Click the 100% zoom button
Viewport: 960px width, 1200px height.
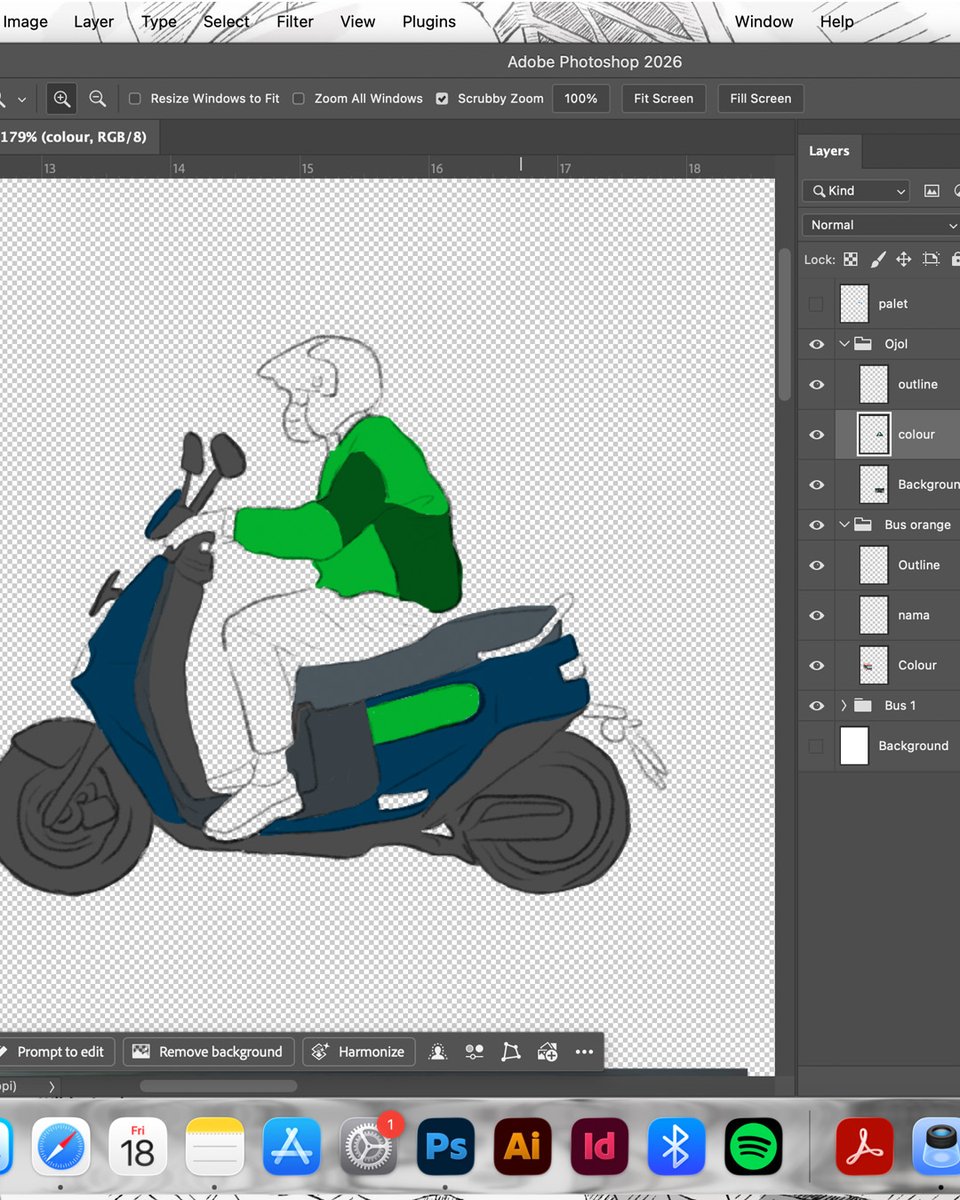click(x=581, y=98)
